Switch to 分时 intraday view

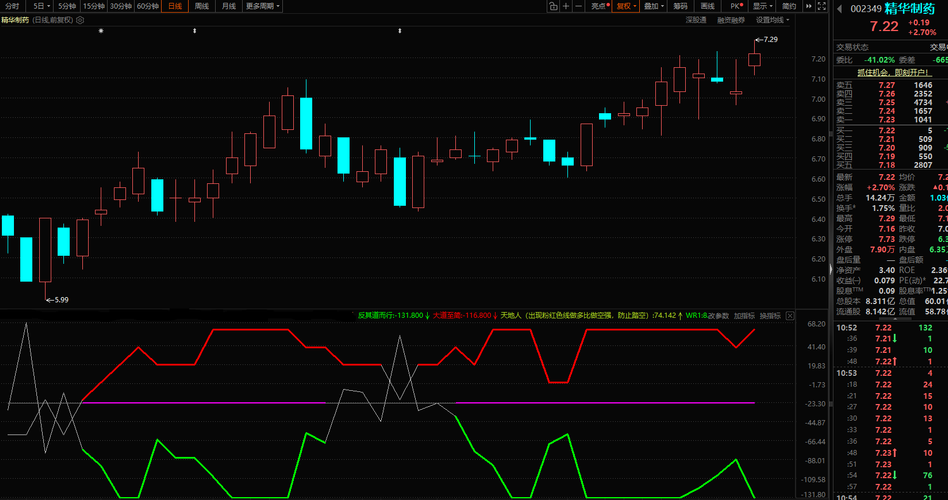tap(11, 6)
